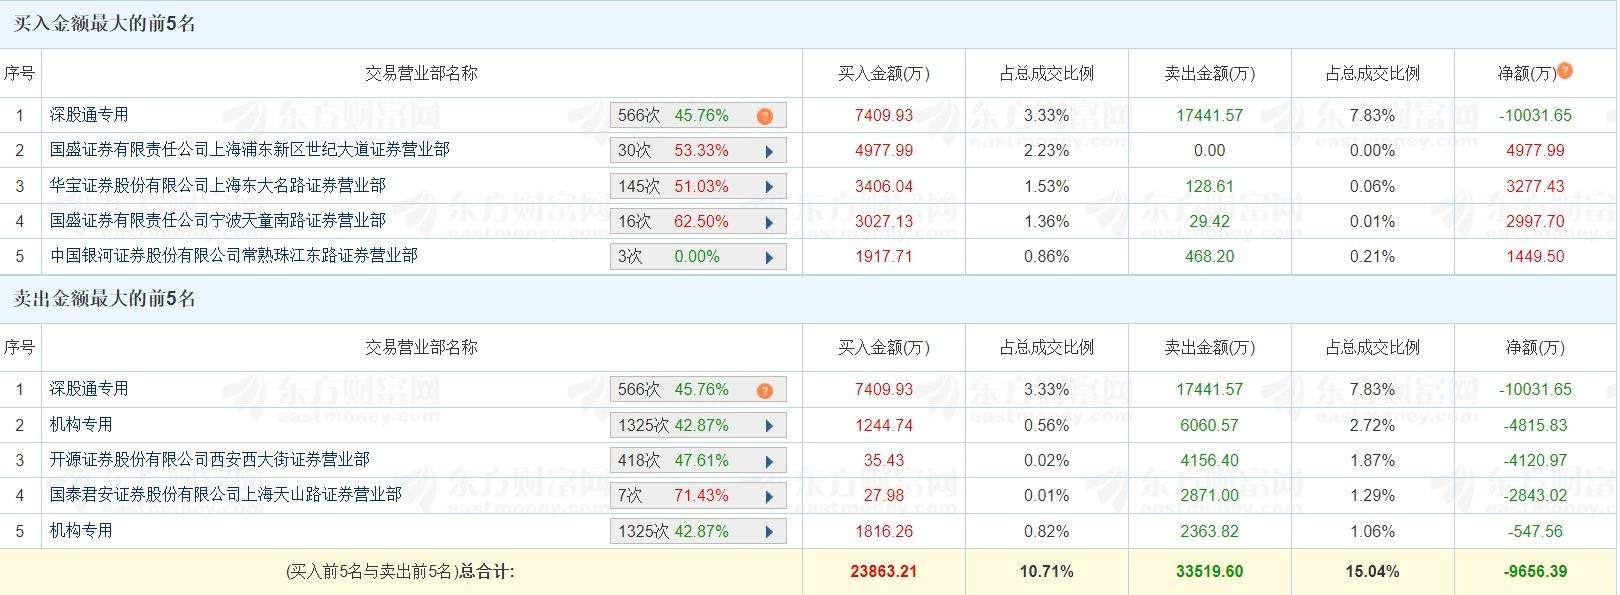Open 国盛证券有限责任公司上海浦东新区世纪大道证券营业部 link
Screen dimensions: 1620x595
(x=250, y=150)
